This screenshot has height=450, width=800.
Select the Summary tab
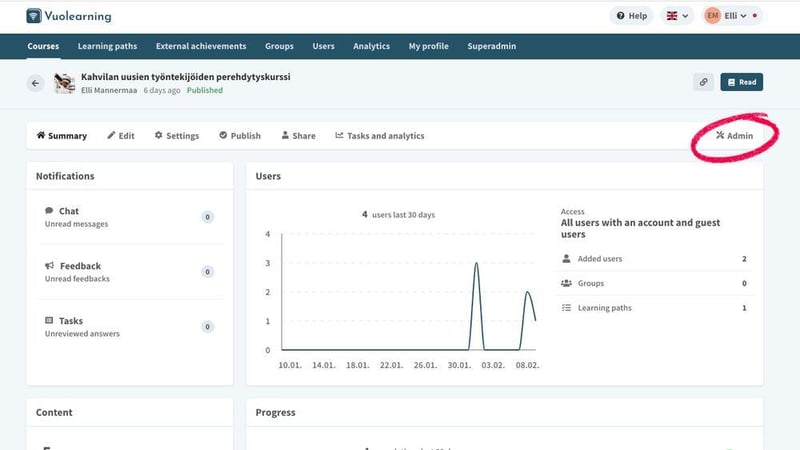point(62,136)
